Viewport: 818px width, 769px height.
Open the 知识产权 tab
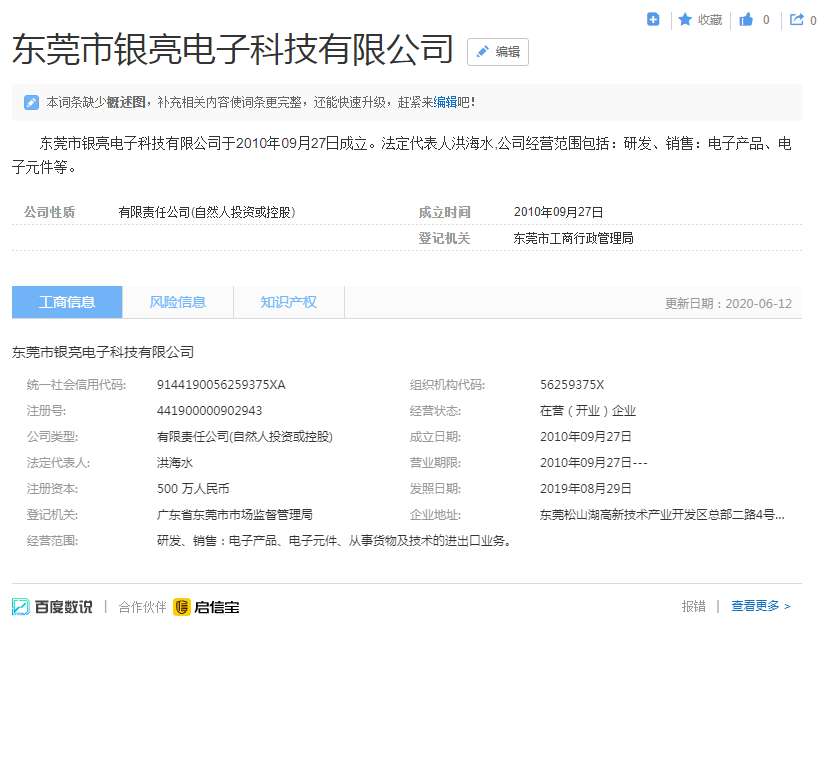point(289,302)
